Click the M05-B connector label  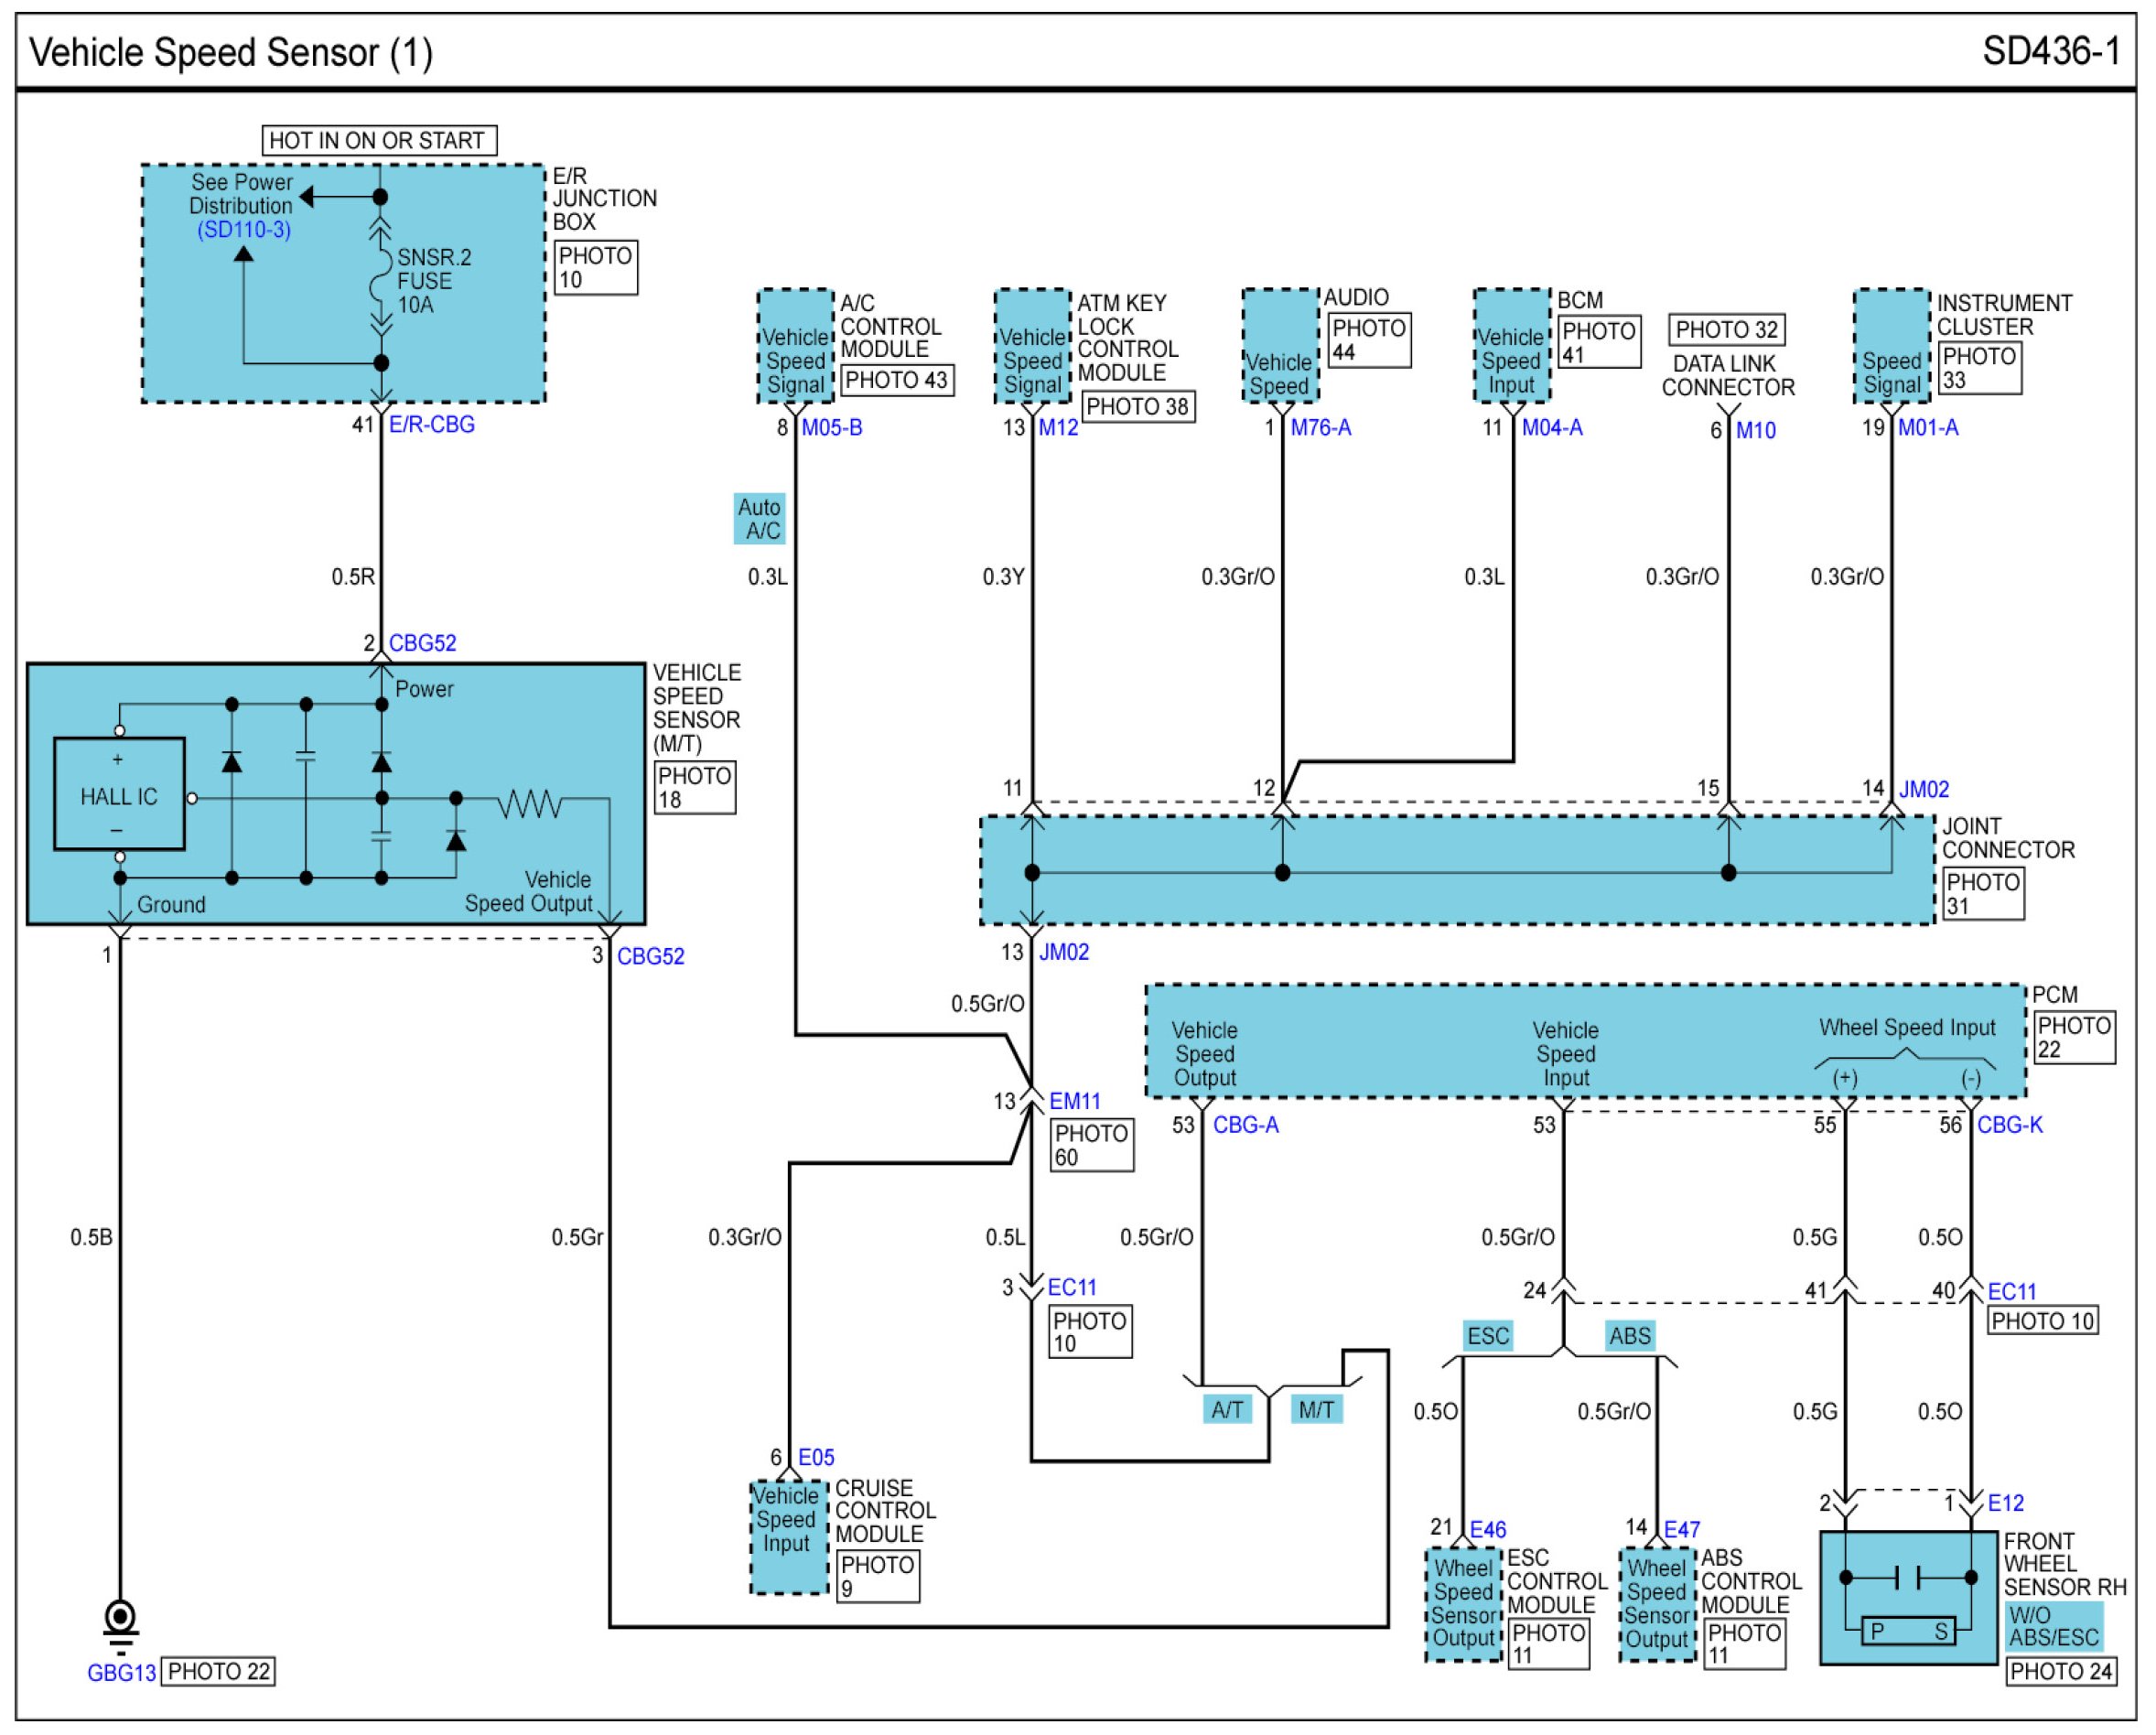(x=831, y=428)
